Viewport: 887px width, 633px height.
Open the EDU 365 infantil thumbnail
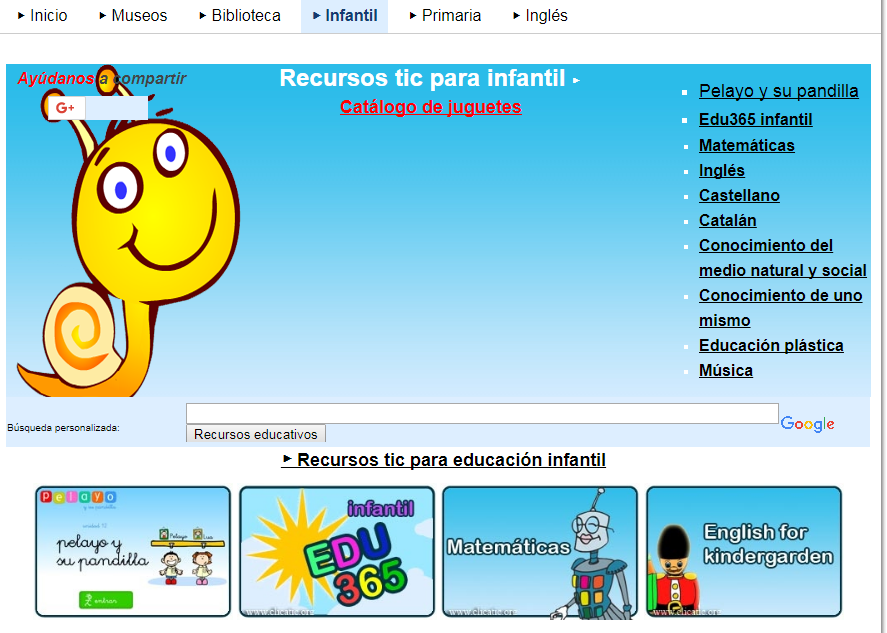tap(337, 551)
